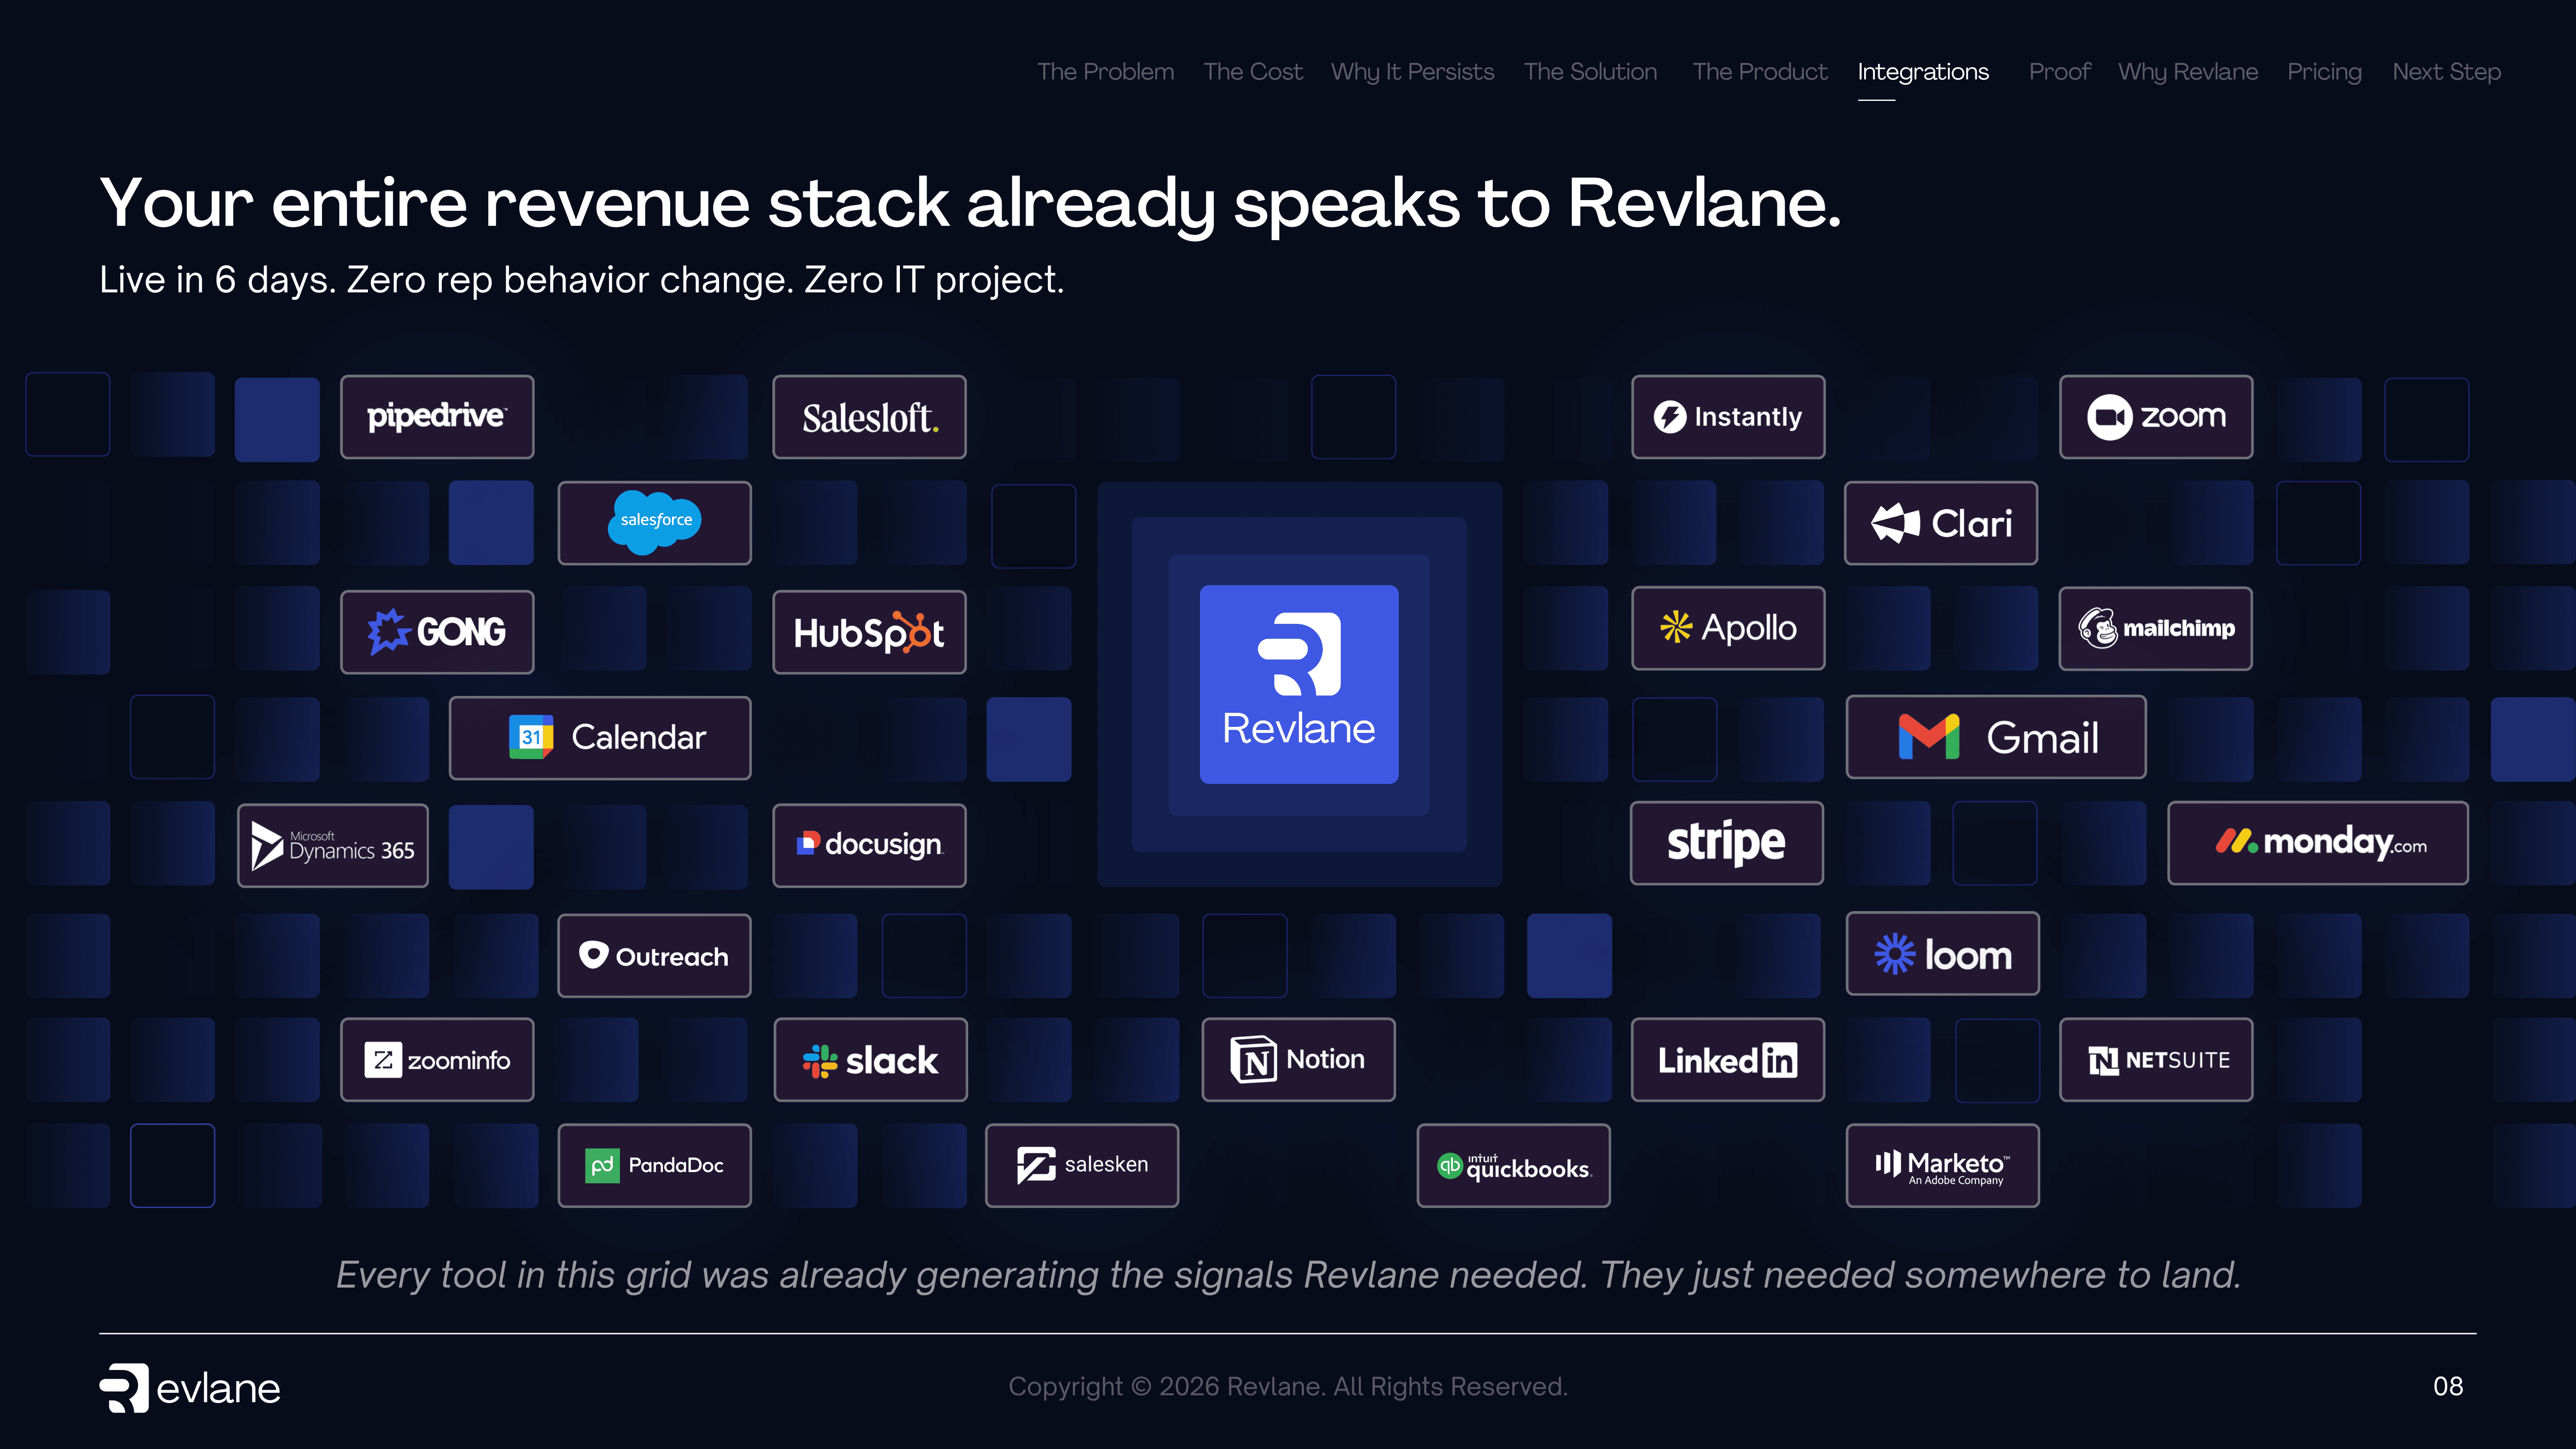Click the central Revlane hub logo
This screenshot has width=2576, height=1449.
click(x=1299, y=684)
